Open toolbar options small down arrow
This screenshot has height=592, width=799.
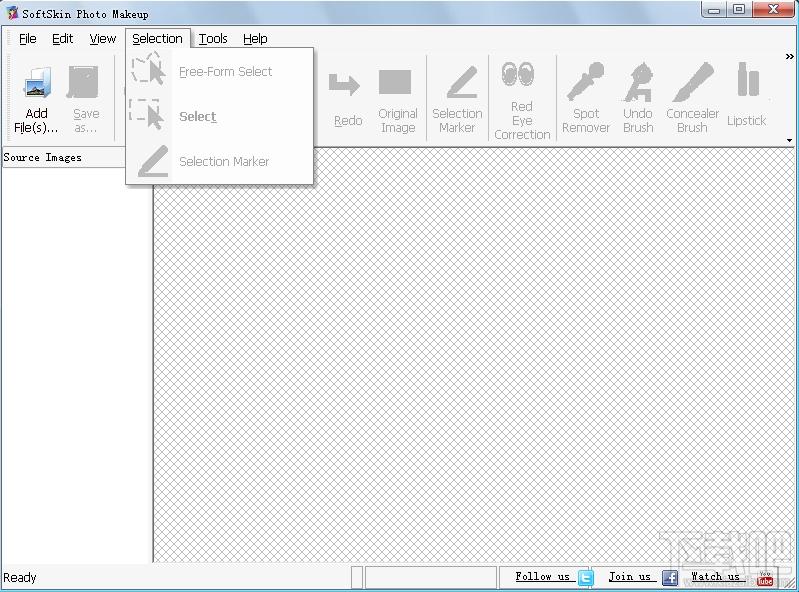789,141
